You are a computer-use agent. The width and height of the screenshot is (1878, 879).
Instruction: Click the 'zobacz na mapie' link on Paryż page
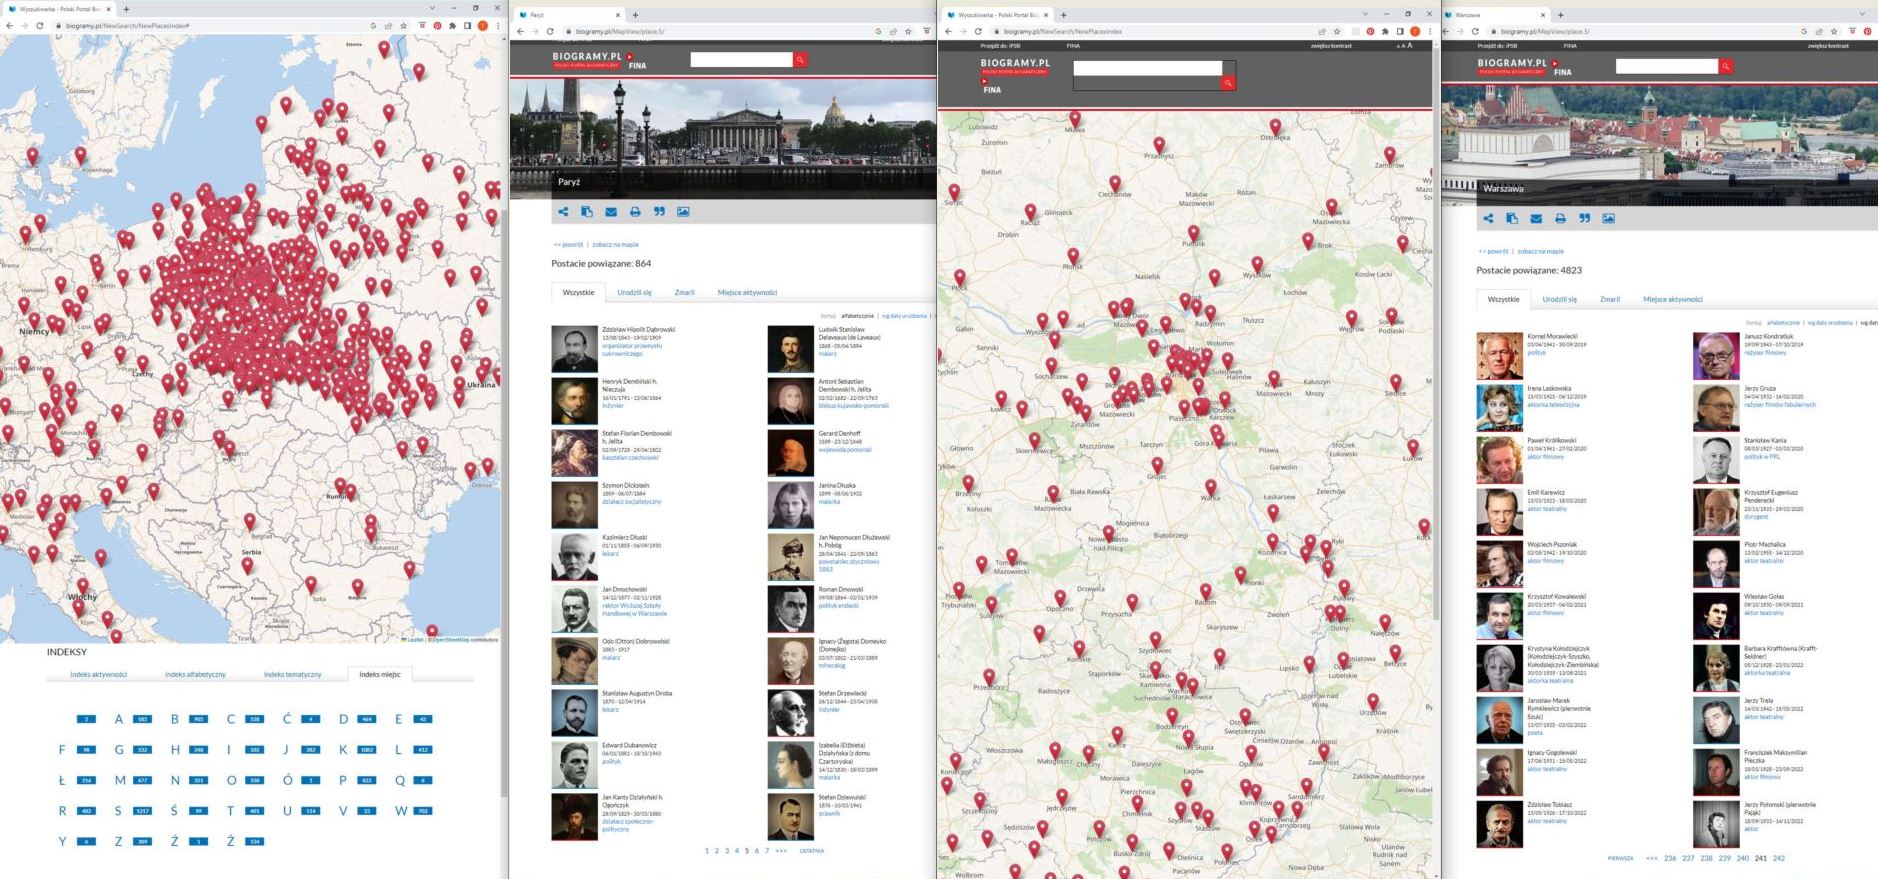point(615,244)
